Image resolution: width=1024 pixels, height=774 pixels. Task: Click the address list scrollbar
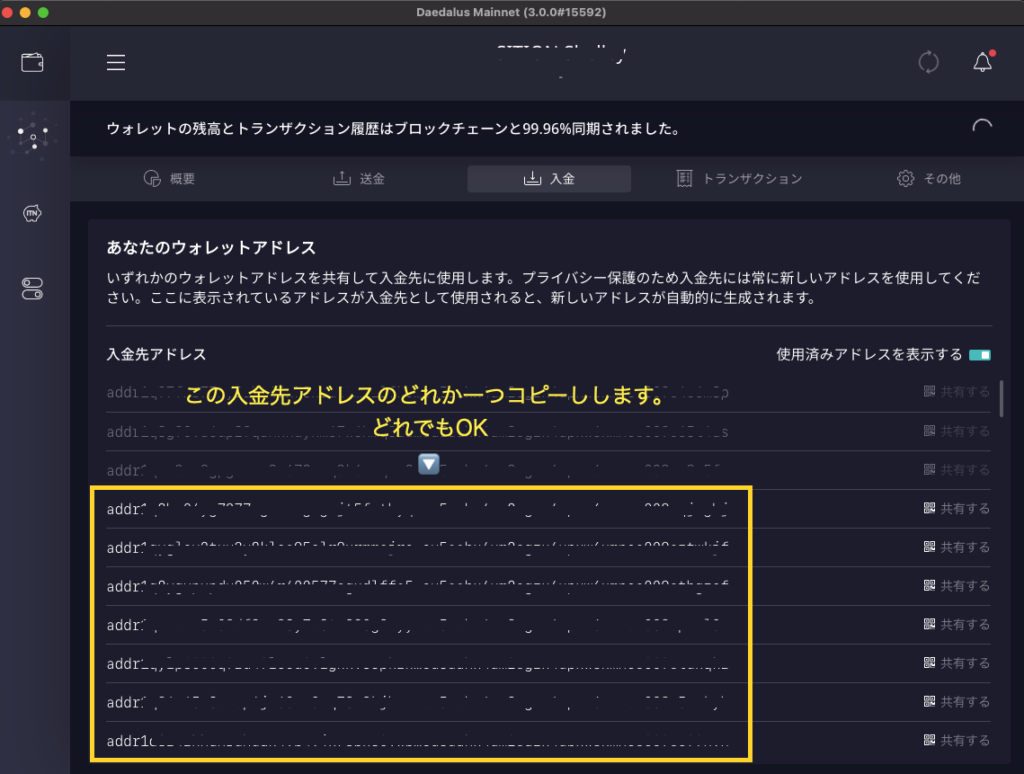(x=1002, y=397)
